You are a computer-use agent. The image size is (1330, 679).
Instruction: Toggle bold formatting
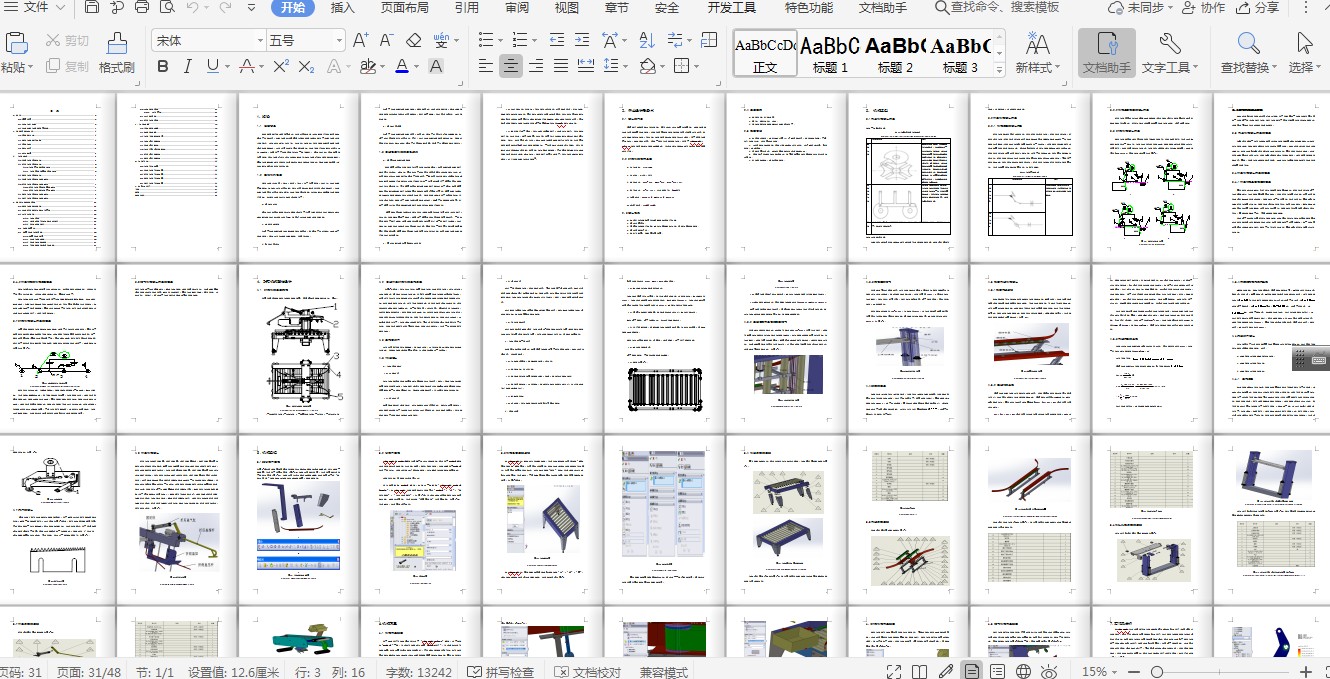pyautogui.click(x=161, y=67)
